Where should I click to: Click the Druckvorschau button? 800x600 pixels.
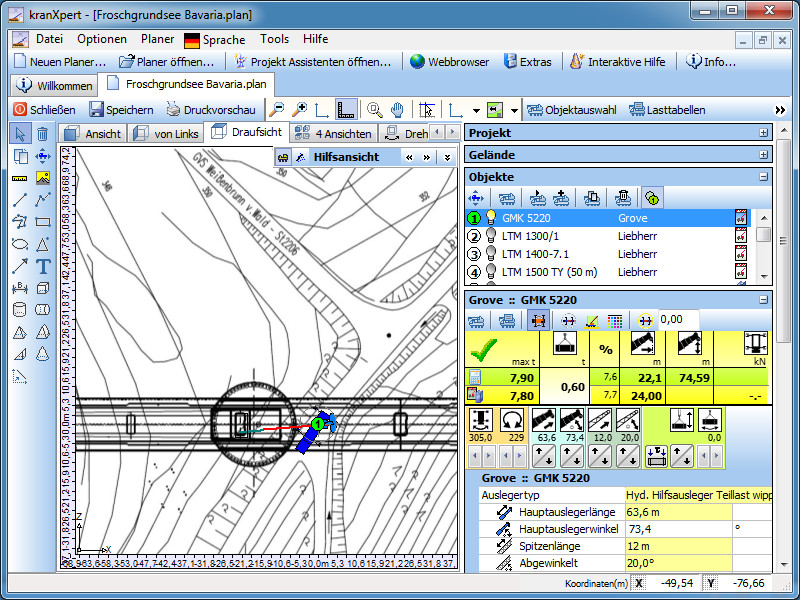(210, 110)
